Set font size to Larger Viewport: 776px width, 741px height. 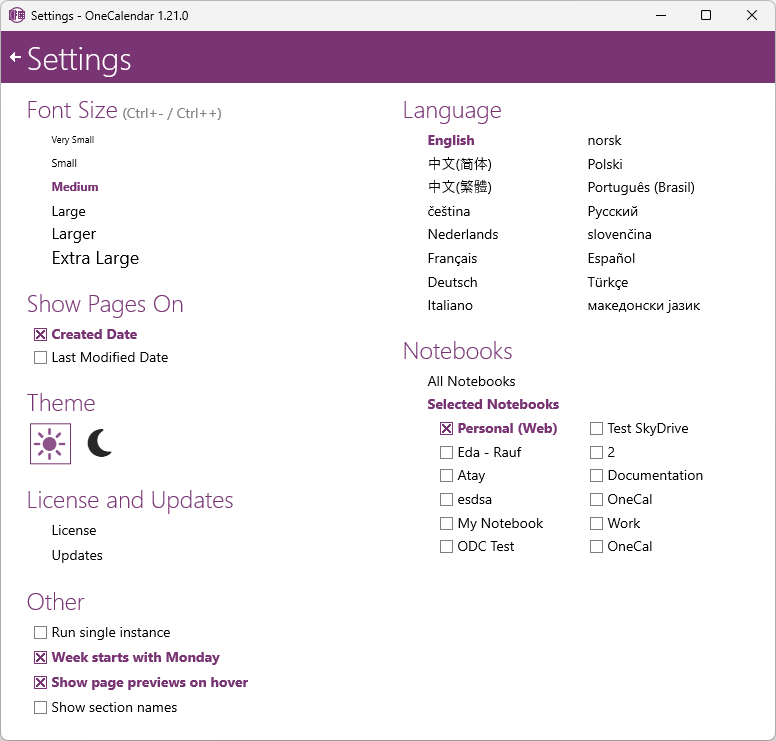[x=74, y=234]
